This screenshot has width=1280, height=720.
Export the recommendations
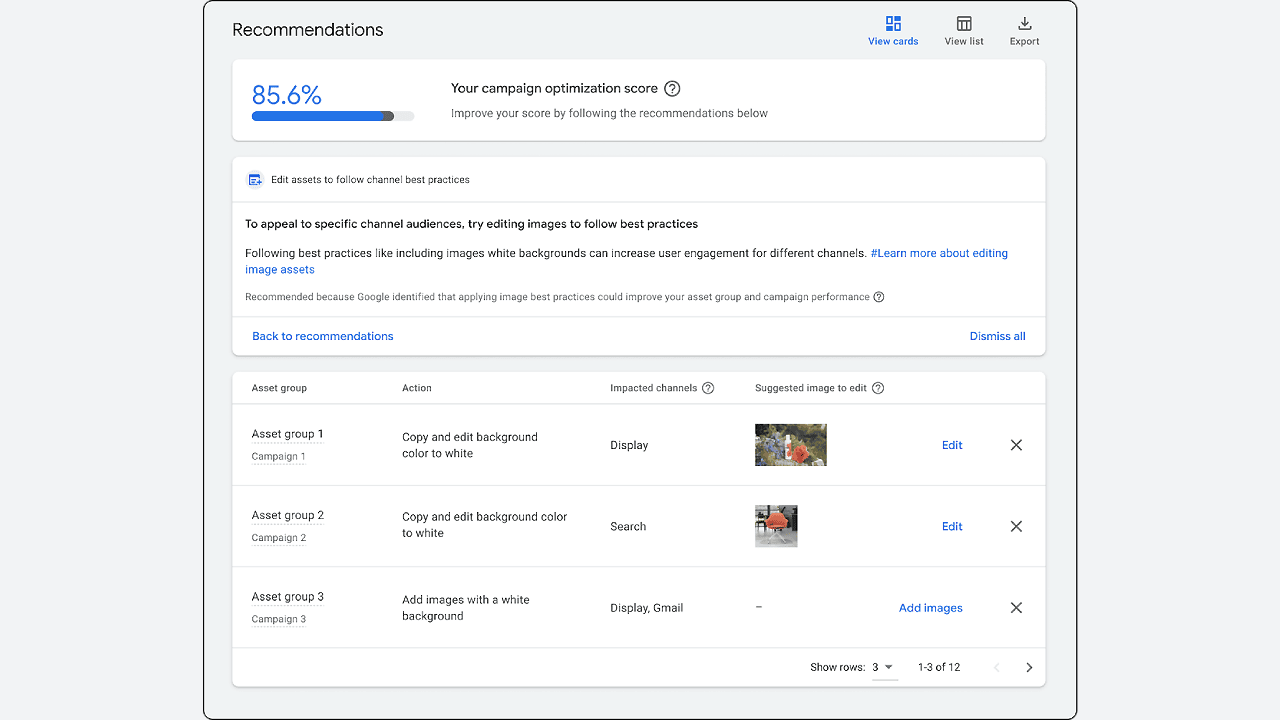click(1024, 30)
